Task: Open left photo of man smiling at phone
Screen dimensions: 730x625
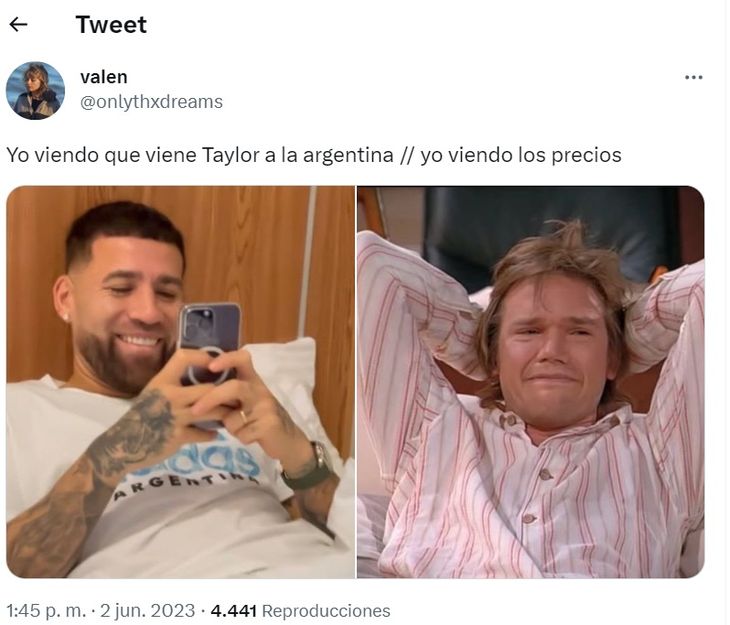Action: [x=181, y=382]
